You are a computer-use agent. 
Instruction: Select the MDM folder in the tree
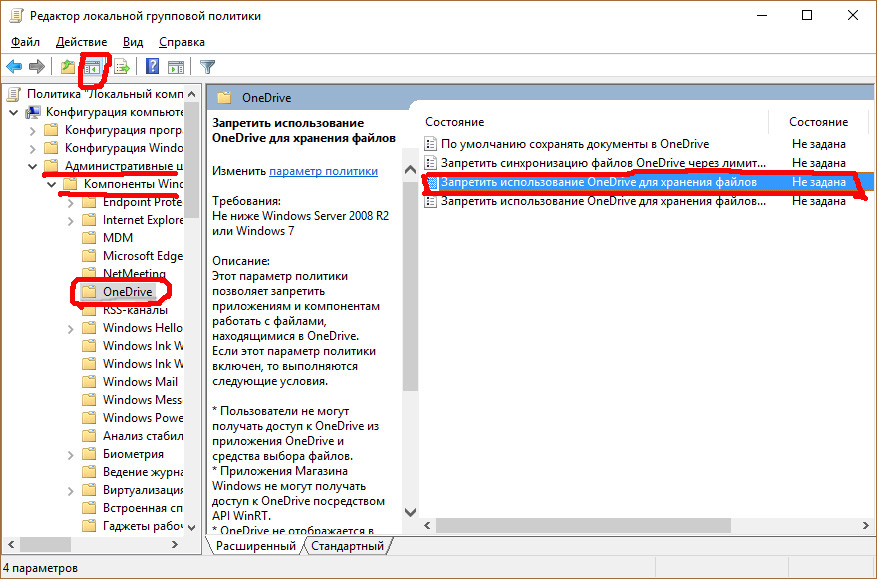(117, 238)
